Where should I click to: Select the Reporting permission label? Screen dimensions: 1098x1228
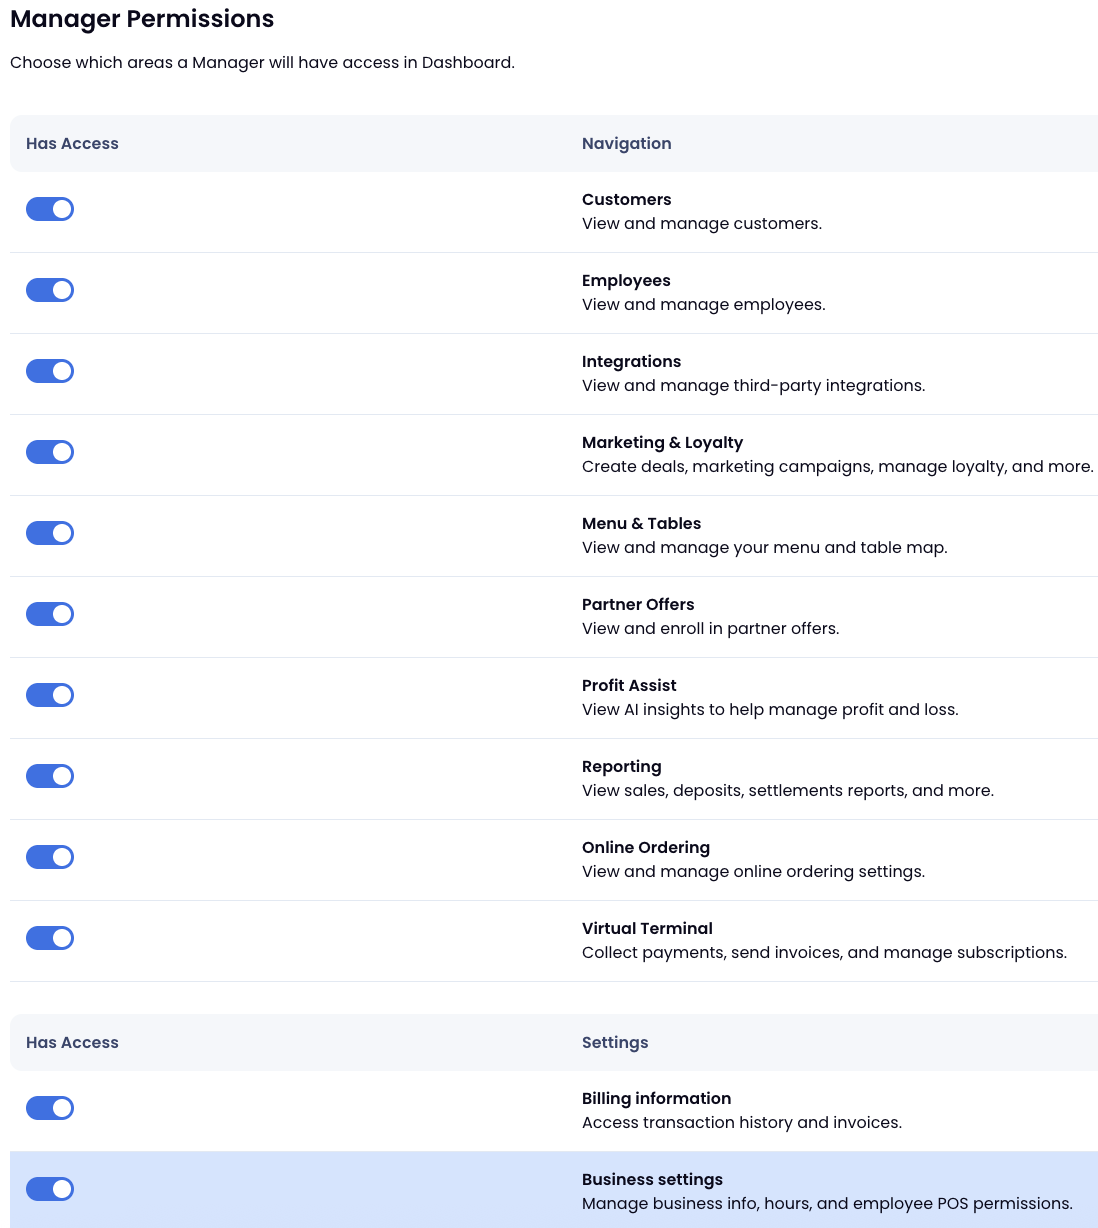coord(621,767)
